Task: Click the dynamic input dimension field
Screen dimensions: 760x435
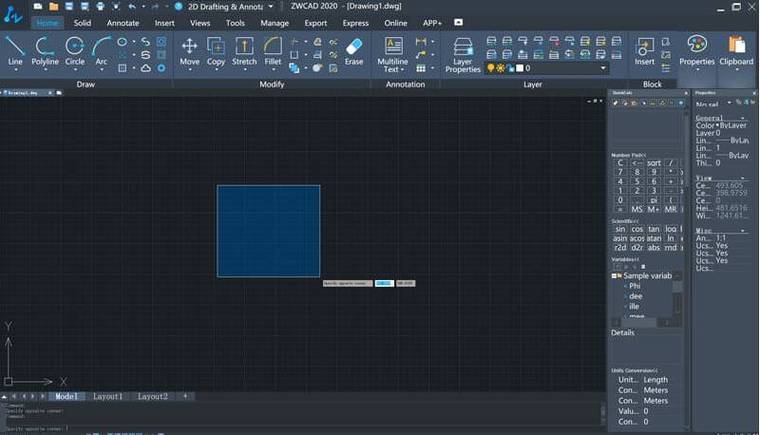Action: pos(384,283)
